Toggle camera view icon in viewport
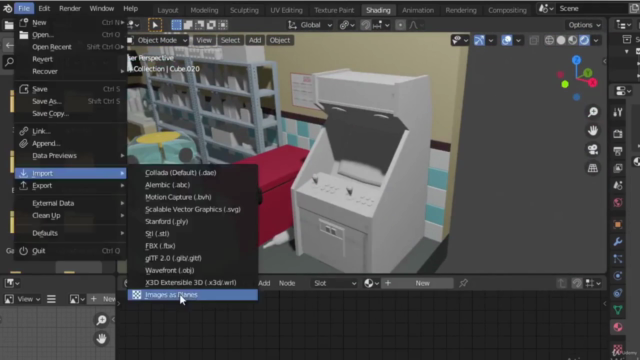The width and height of the screenshot is (640, 360). [593, 149]
